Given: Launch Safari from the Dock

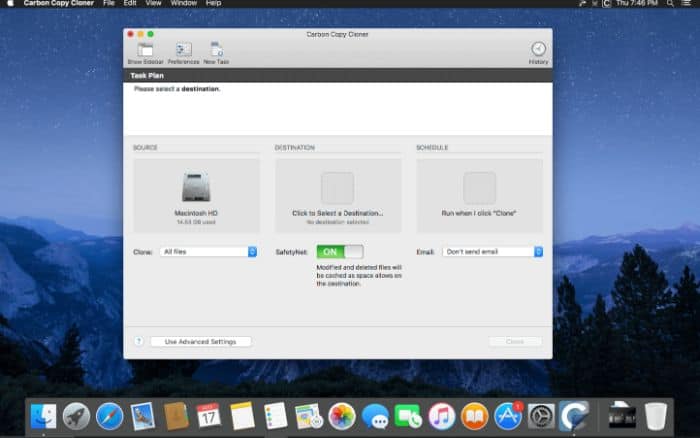Looking at the screenshot, I should click(109, 416).
